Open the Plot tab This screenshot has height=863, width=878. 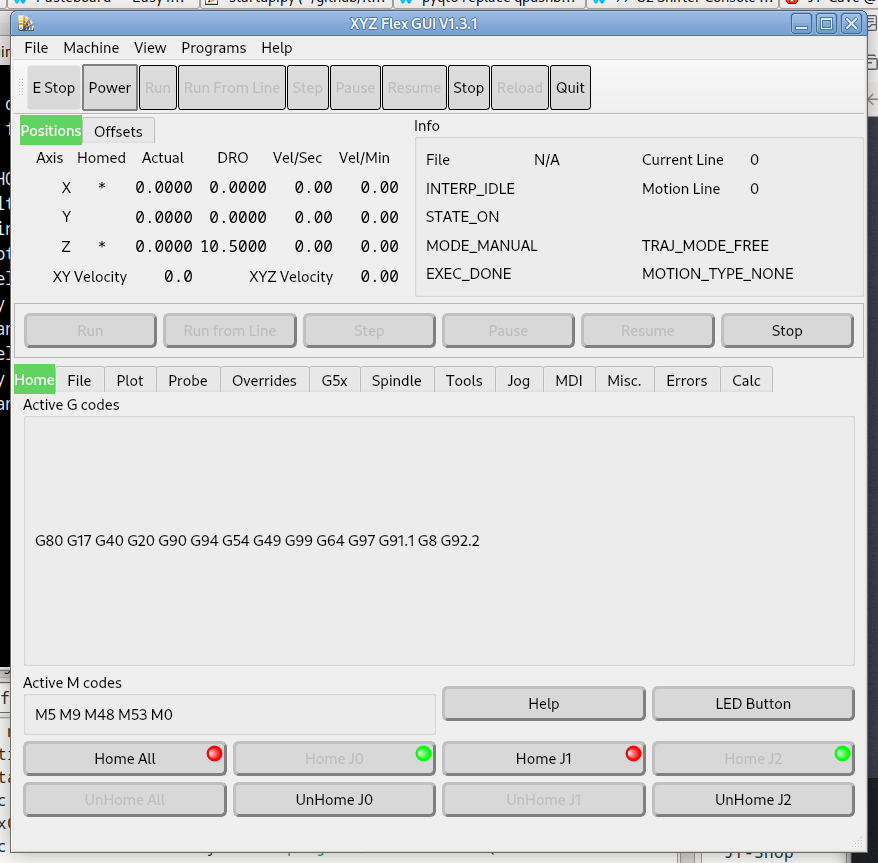(x=130, y=381)
